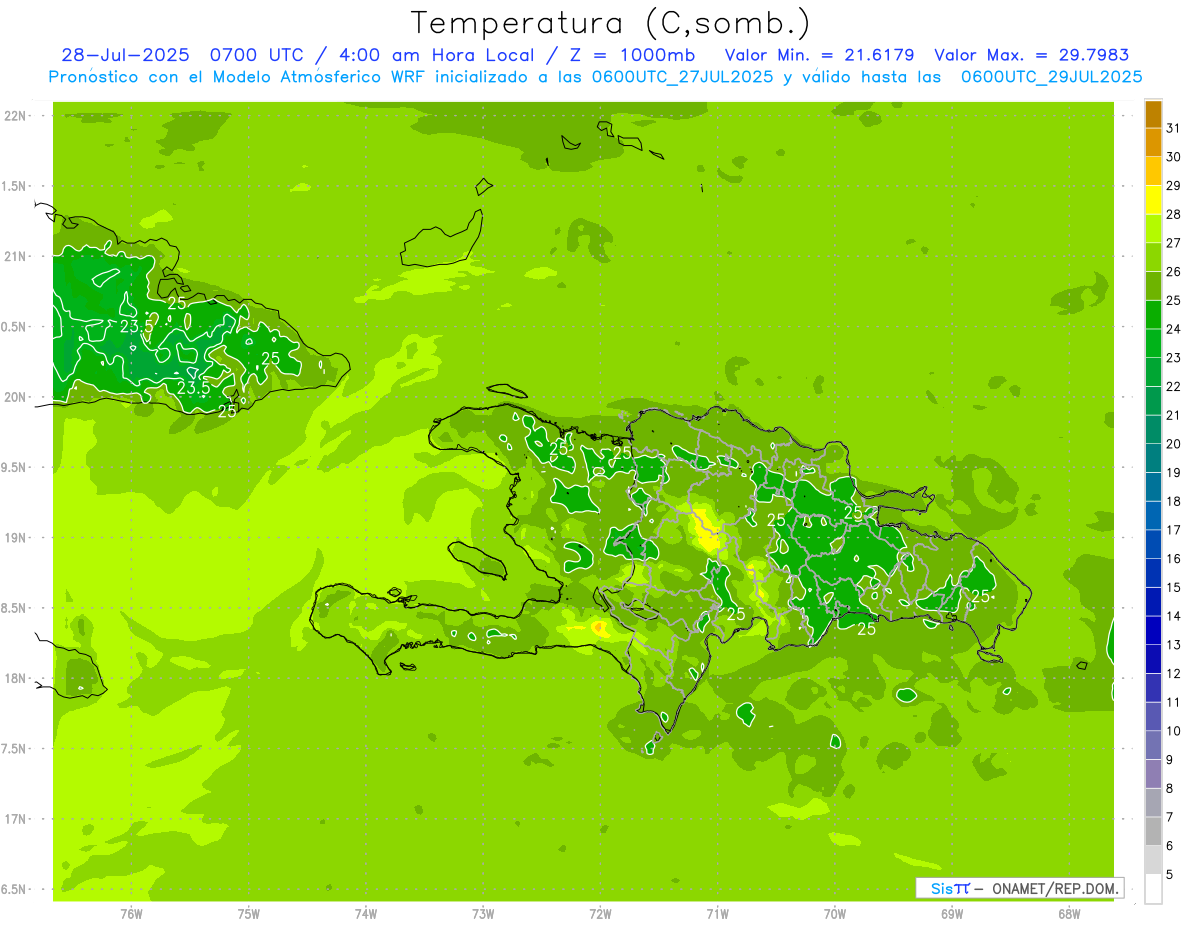Pick the green swatch between 23 and 24

[x=1153, y=343]
